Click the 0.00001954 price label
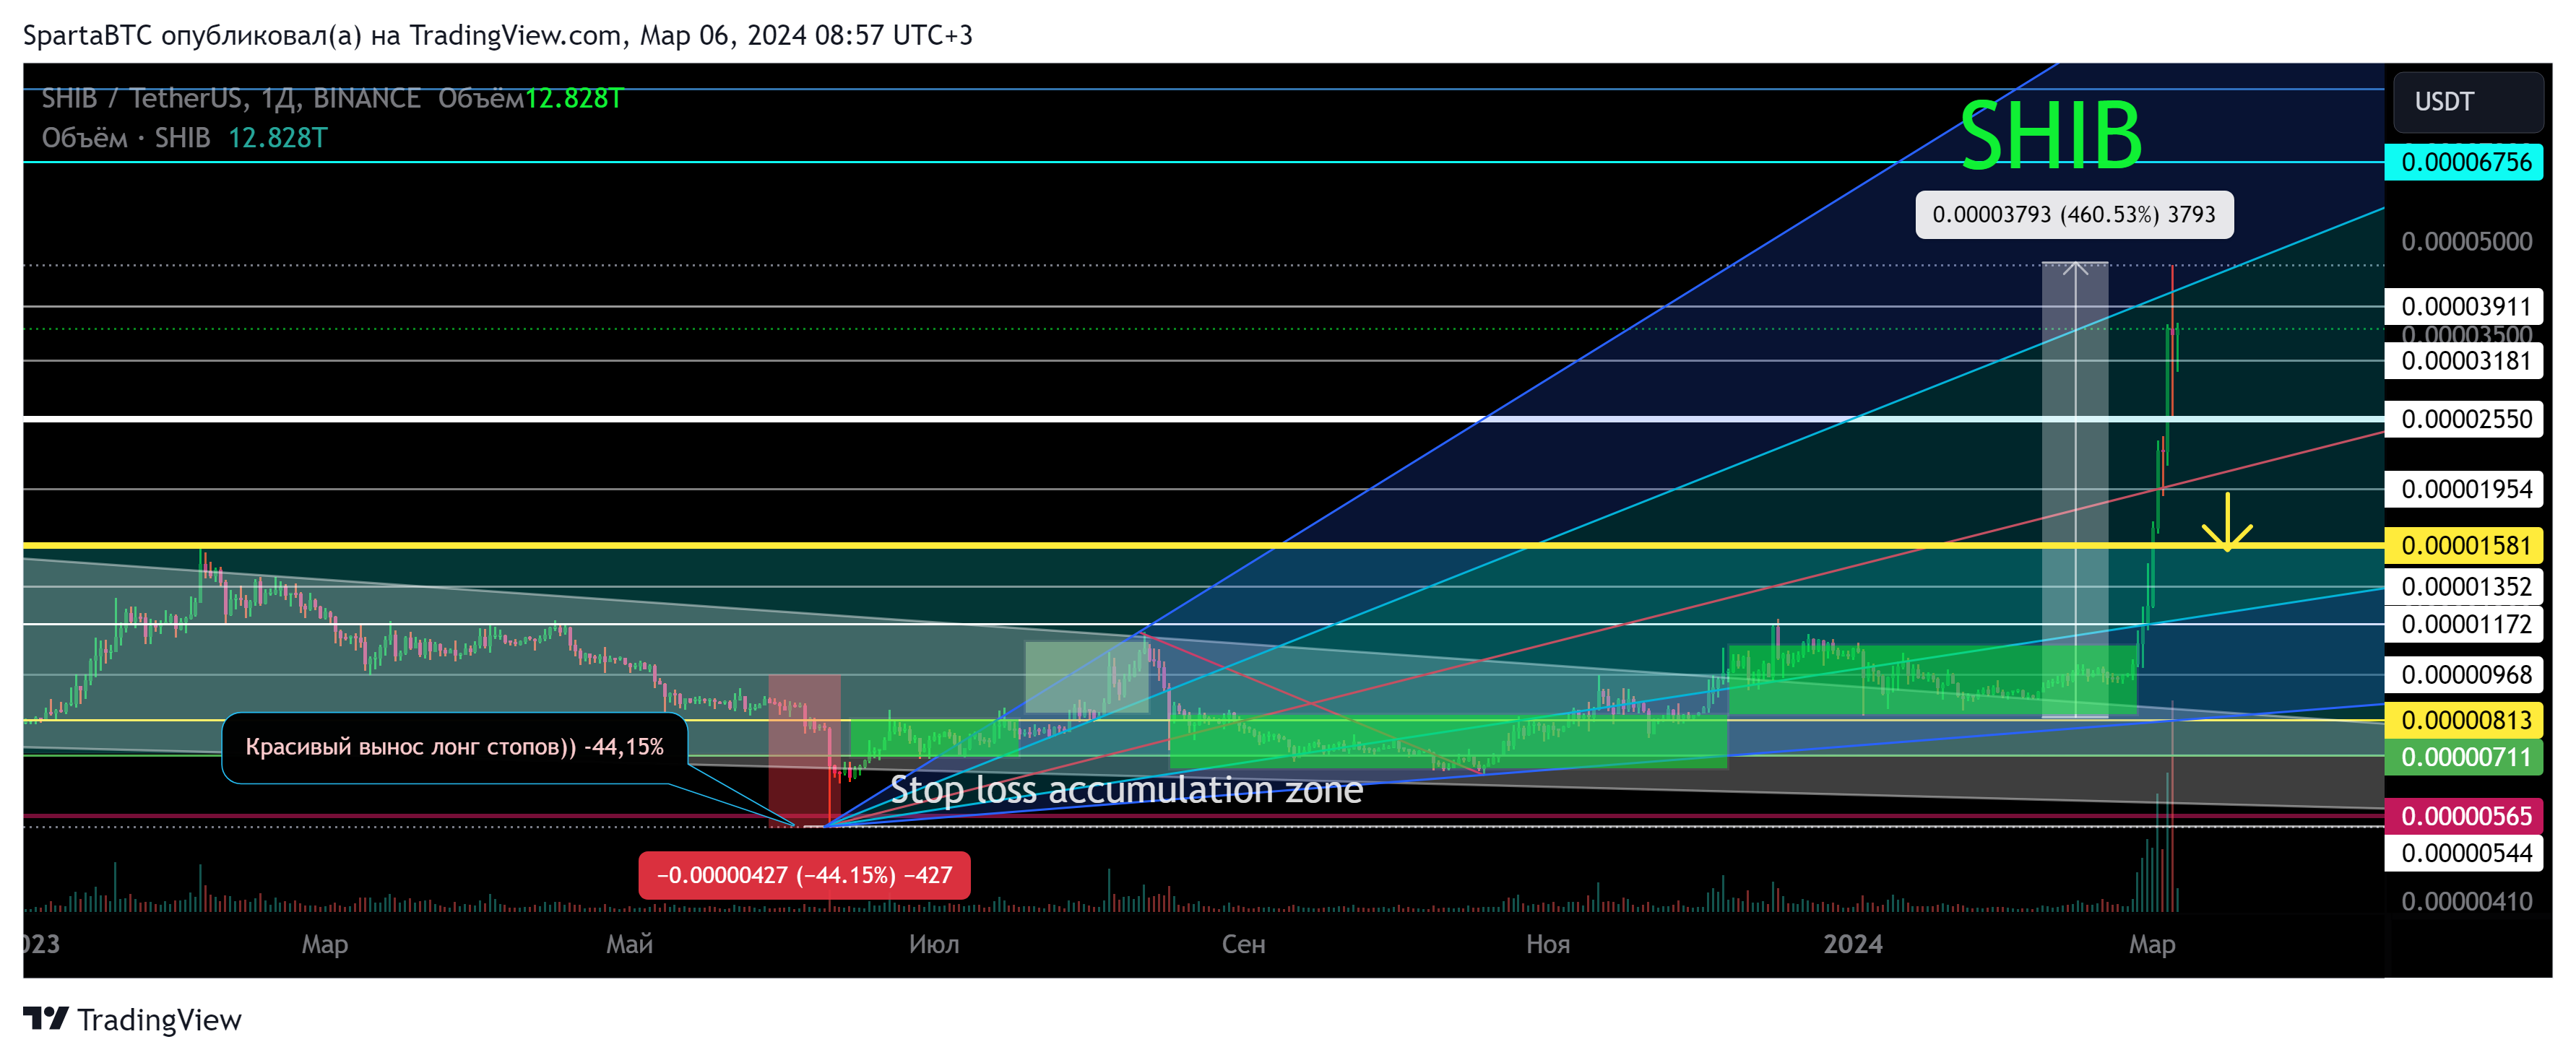Viewport: 2576px width, 1060px height. 2464,489
